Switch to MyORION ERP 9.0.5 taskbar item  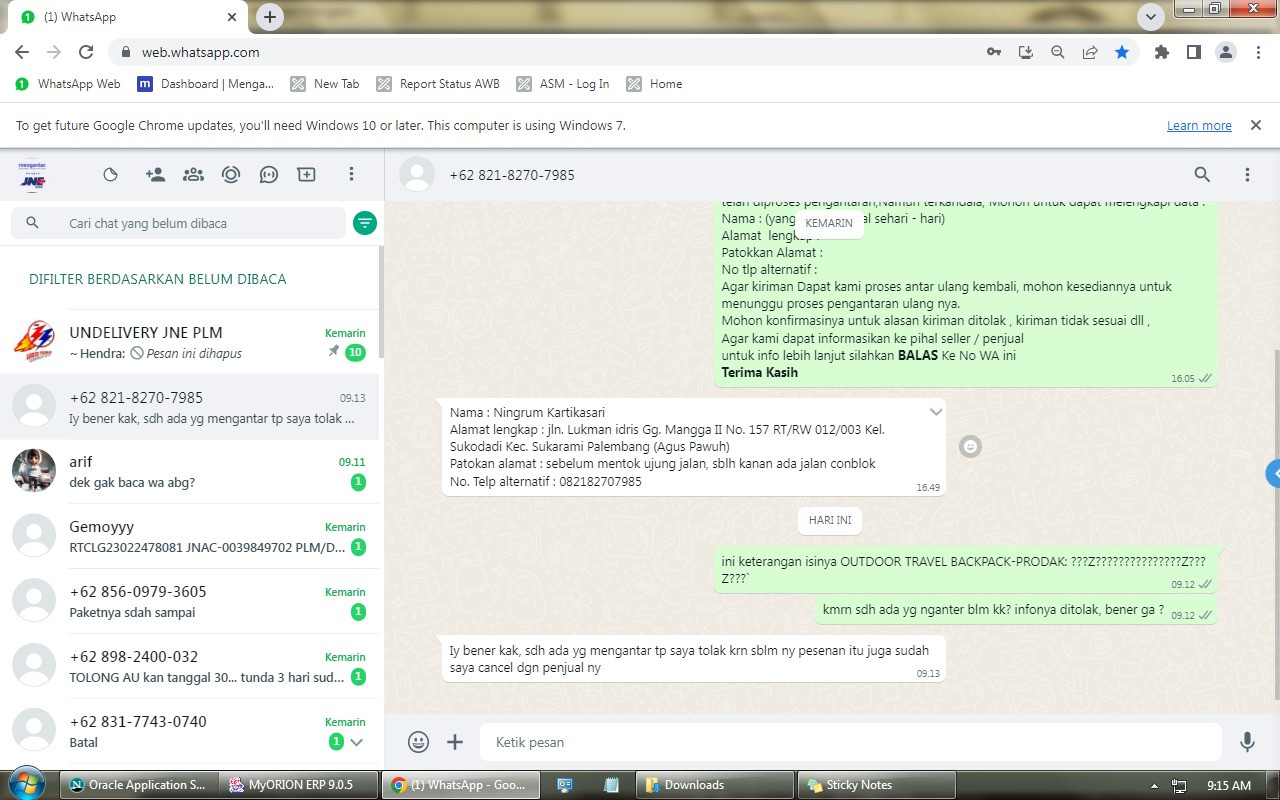300,785
